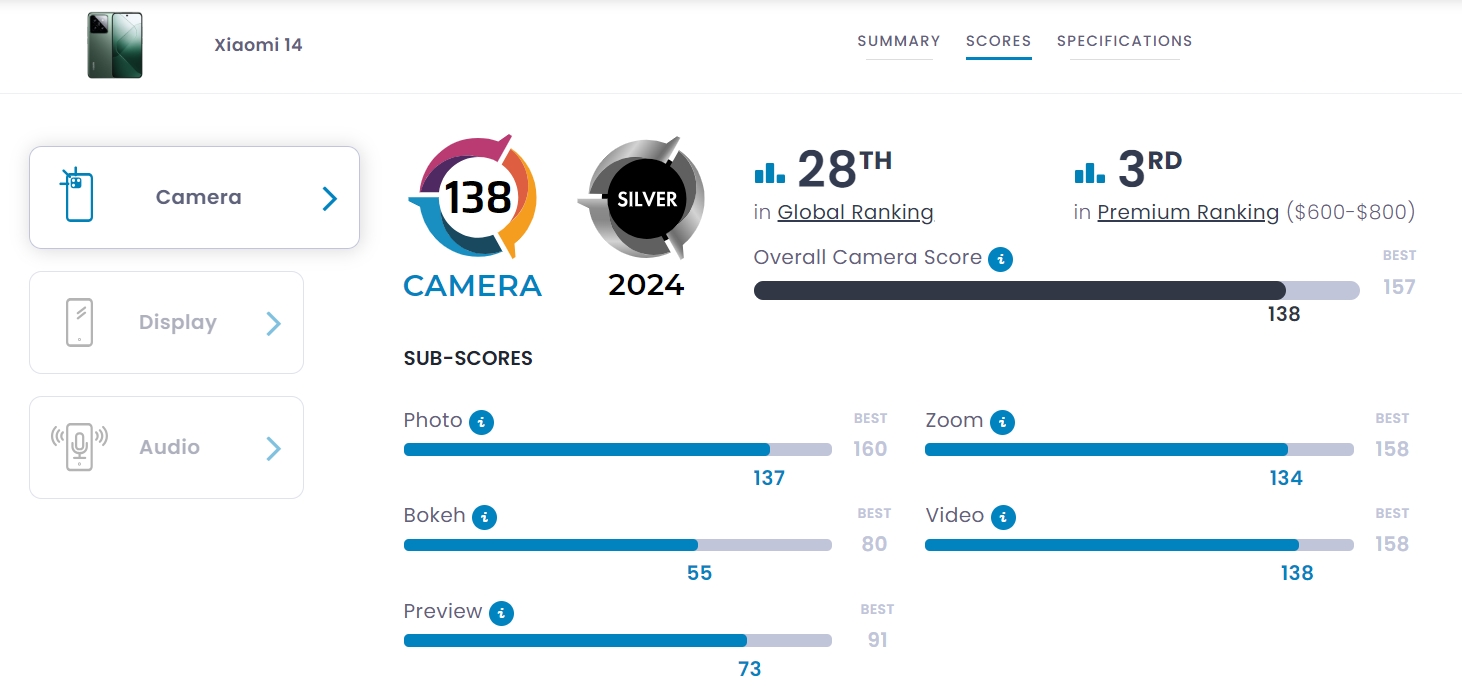The image size is (1462, 692).
Task: Click the Overall Camera Score info icon
Action: (x=1000, y=260)
